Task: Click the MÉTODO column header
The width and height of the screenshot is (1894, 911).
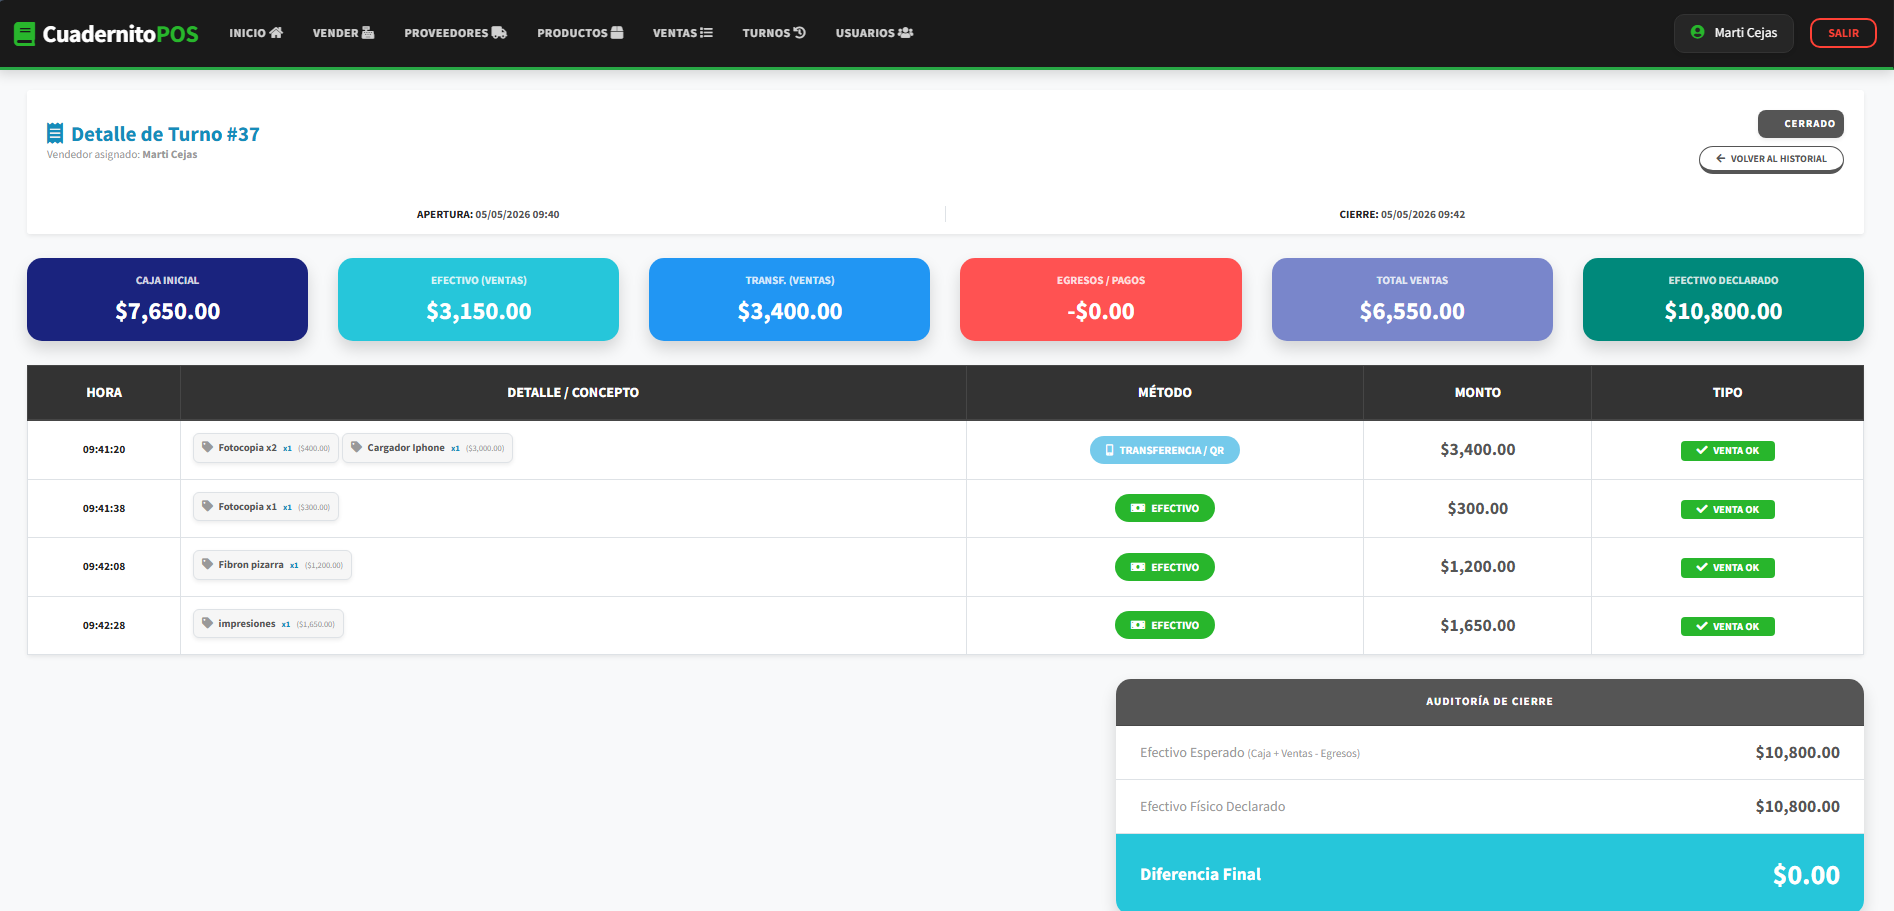Action: point(1164,393)
